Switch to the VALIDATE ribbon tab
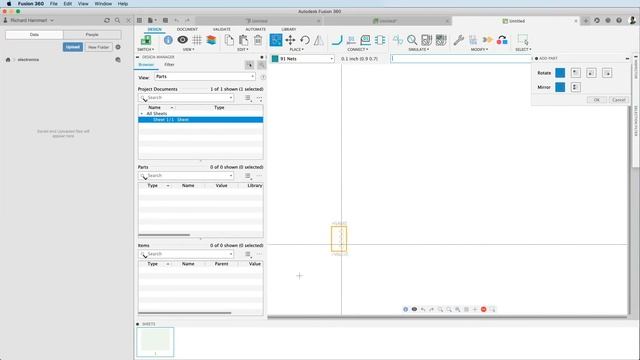 222,29
